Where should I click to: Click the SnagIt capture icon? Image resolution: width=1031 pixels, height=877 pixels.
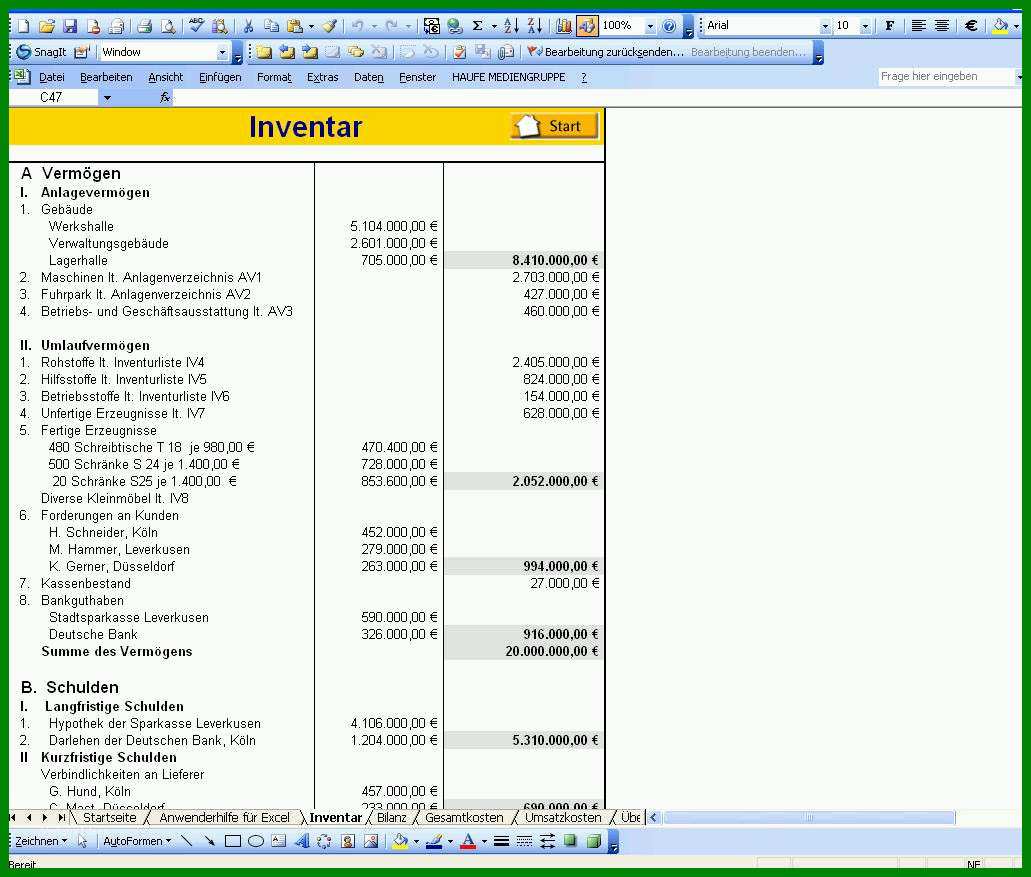pyautogui.click(x=42, y=52)
